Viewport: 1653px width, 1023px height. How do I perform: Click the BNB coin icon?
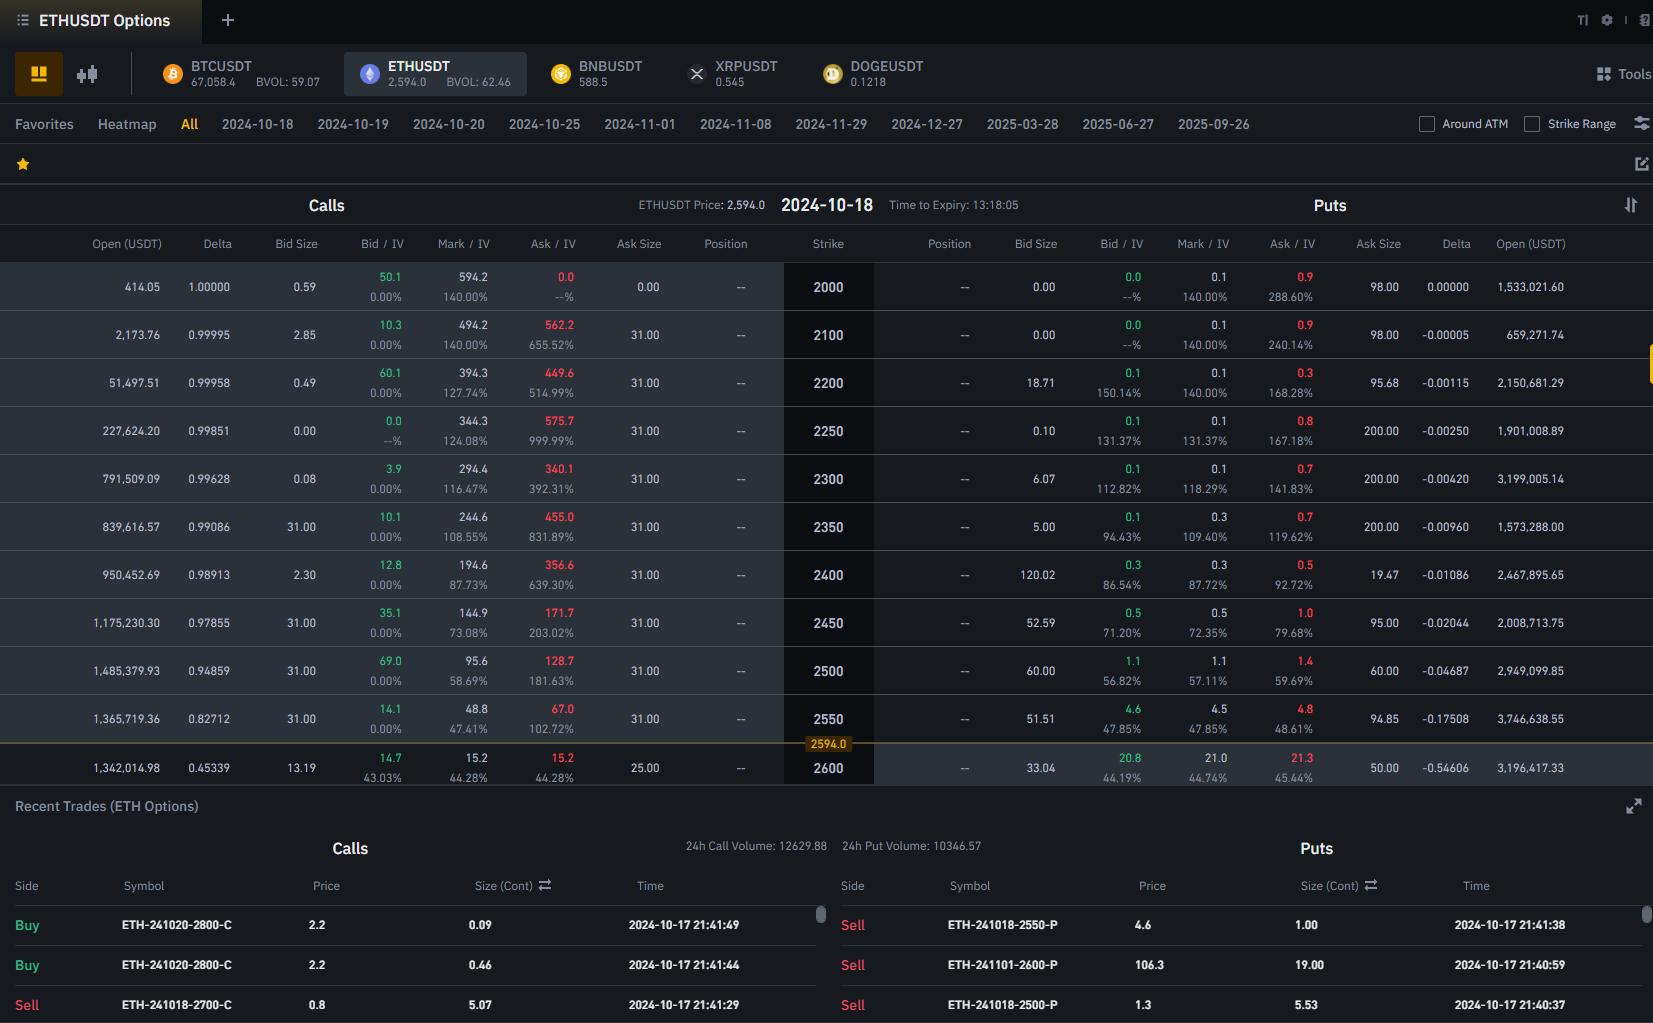coord(560,74)
